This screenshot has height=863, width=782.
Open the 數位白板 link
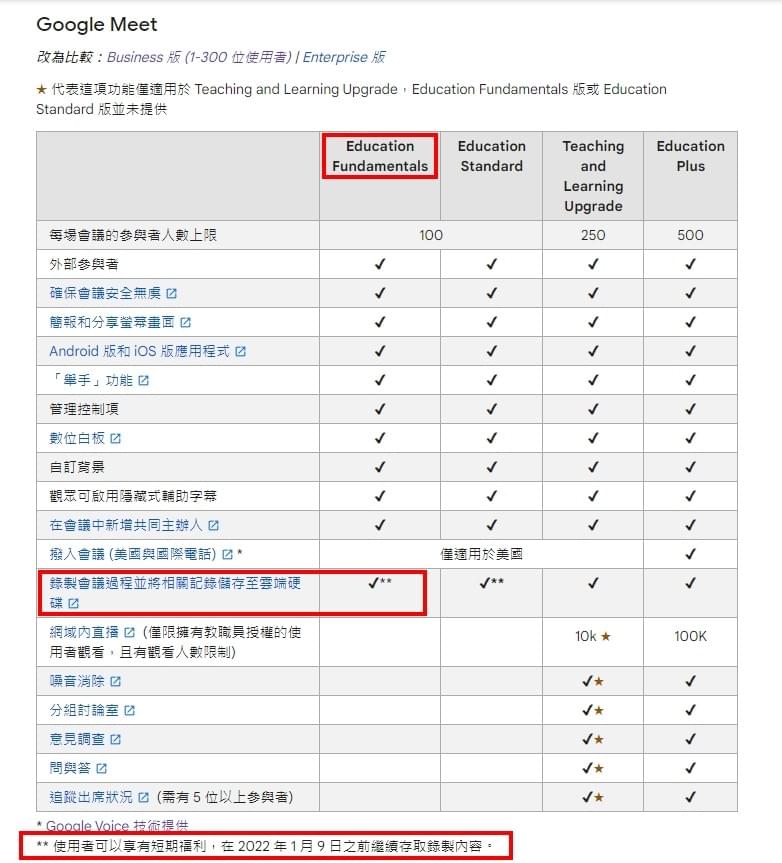(x=77, y=438)
